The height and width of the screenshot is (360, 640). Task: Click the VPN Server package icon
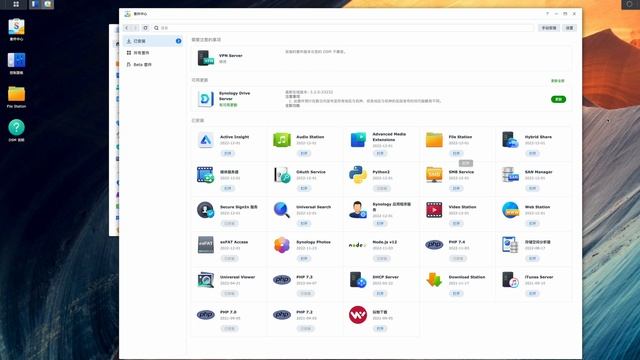pyautogui.click(x=206, y=58)
